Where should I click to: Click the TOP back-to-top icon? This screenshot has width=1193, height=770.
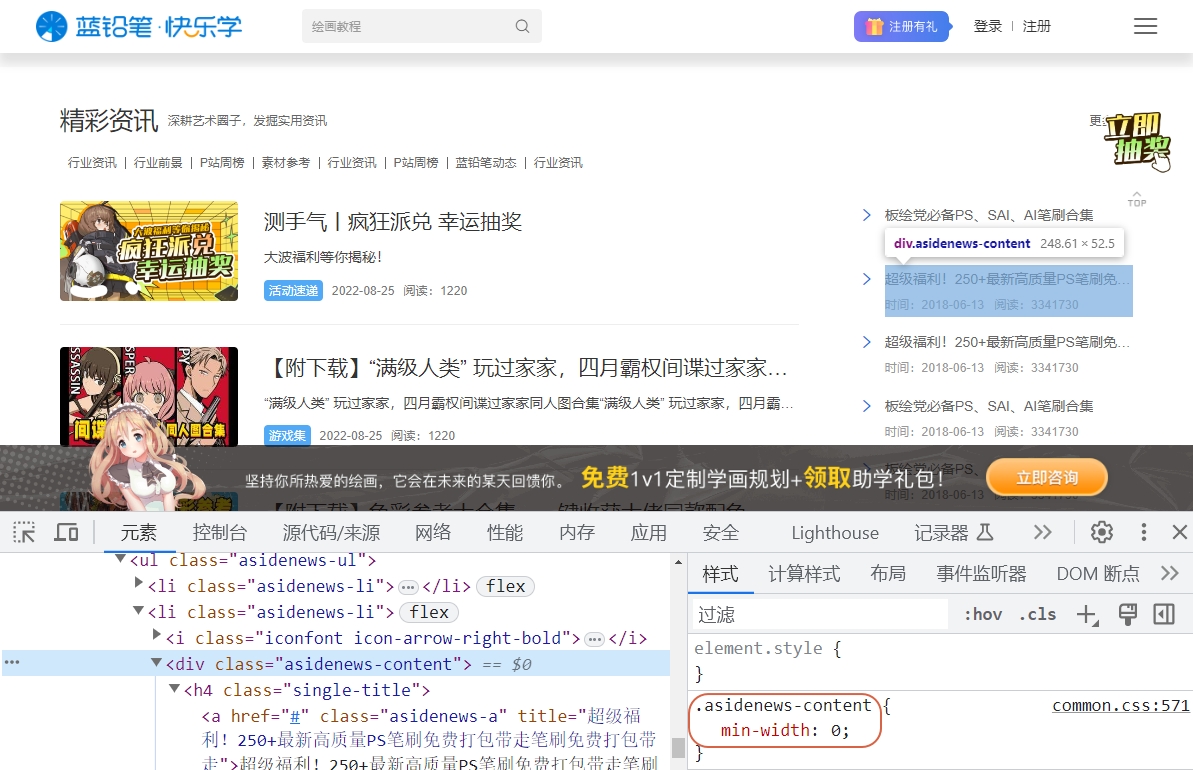[1137, 199]
